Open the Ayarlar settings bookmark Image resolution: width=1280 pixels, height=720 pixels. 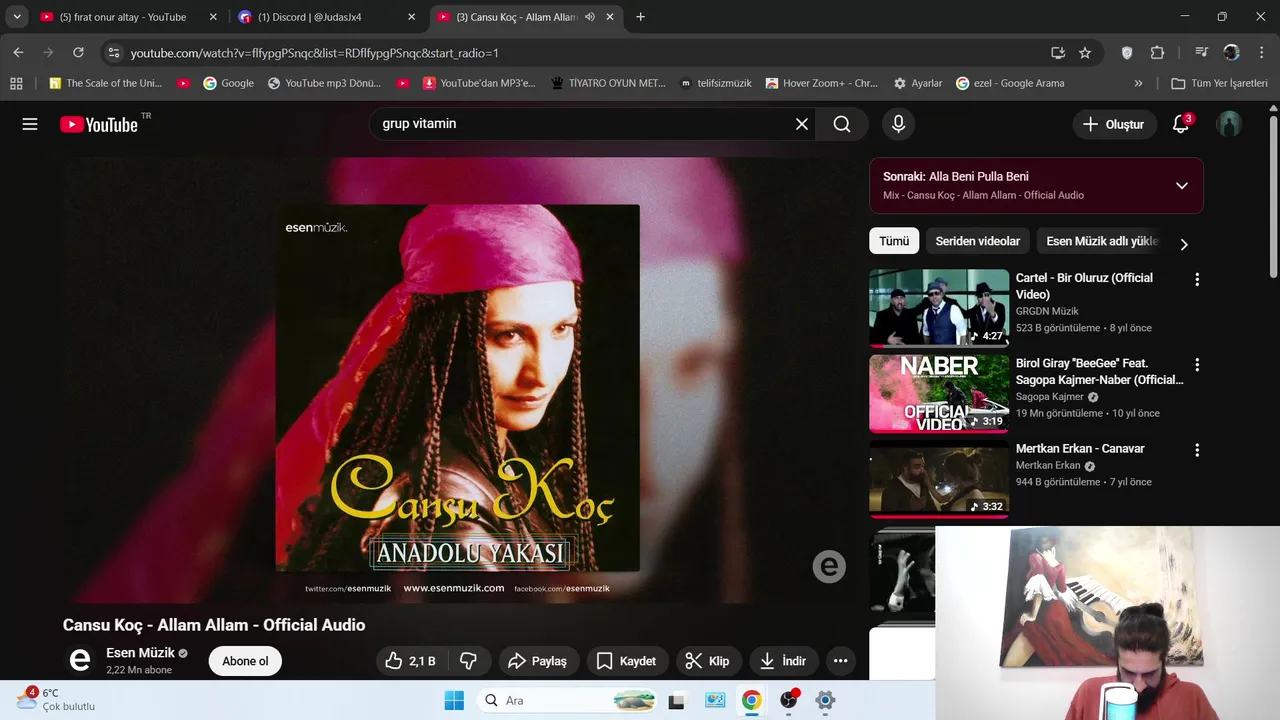point(918,83)
